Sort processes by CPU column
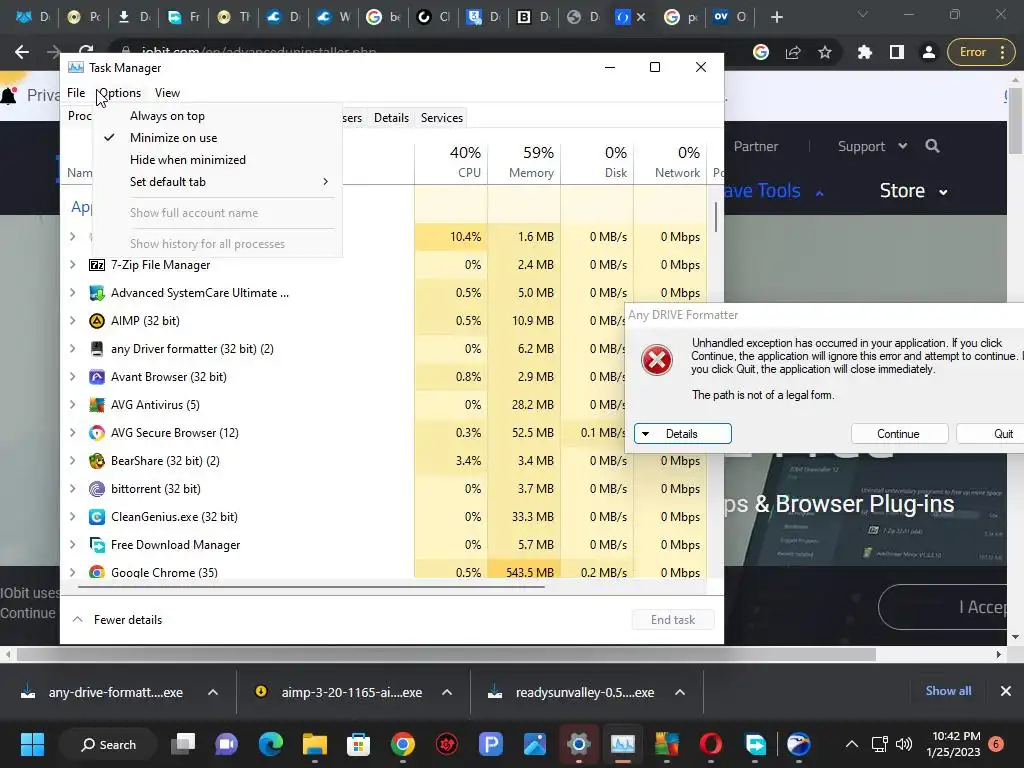The height and width of the screenshot is (768, 1024). pyautogui.click(x=451, y=162)
